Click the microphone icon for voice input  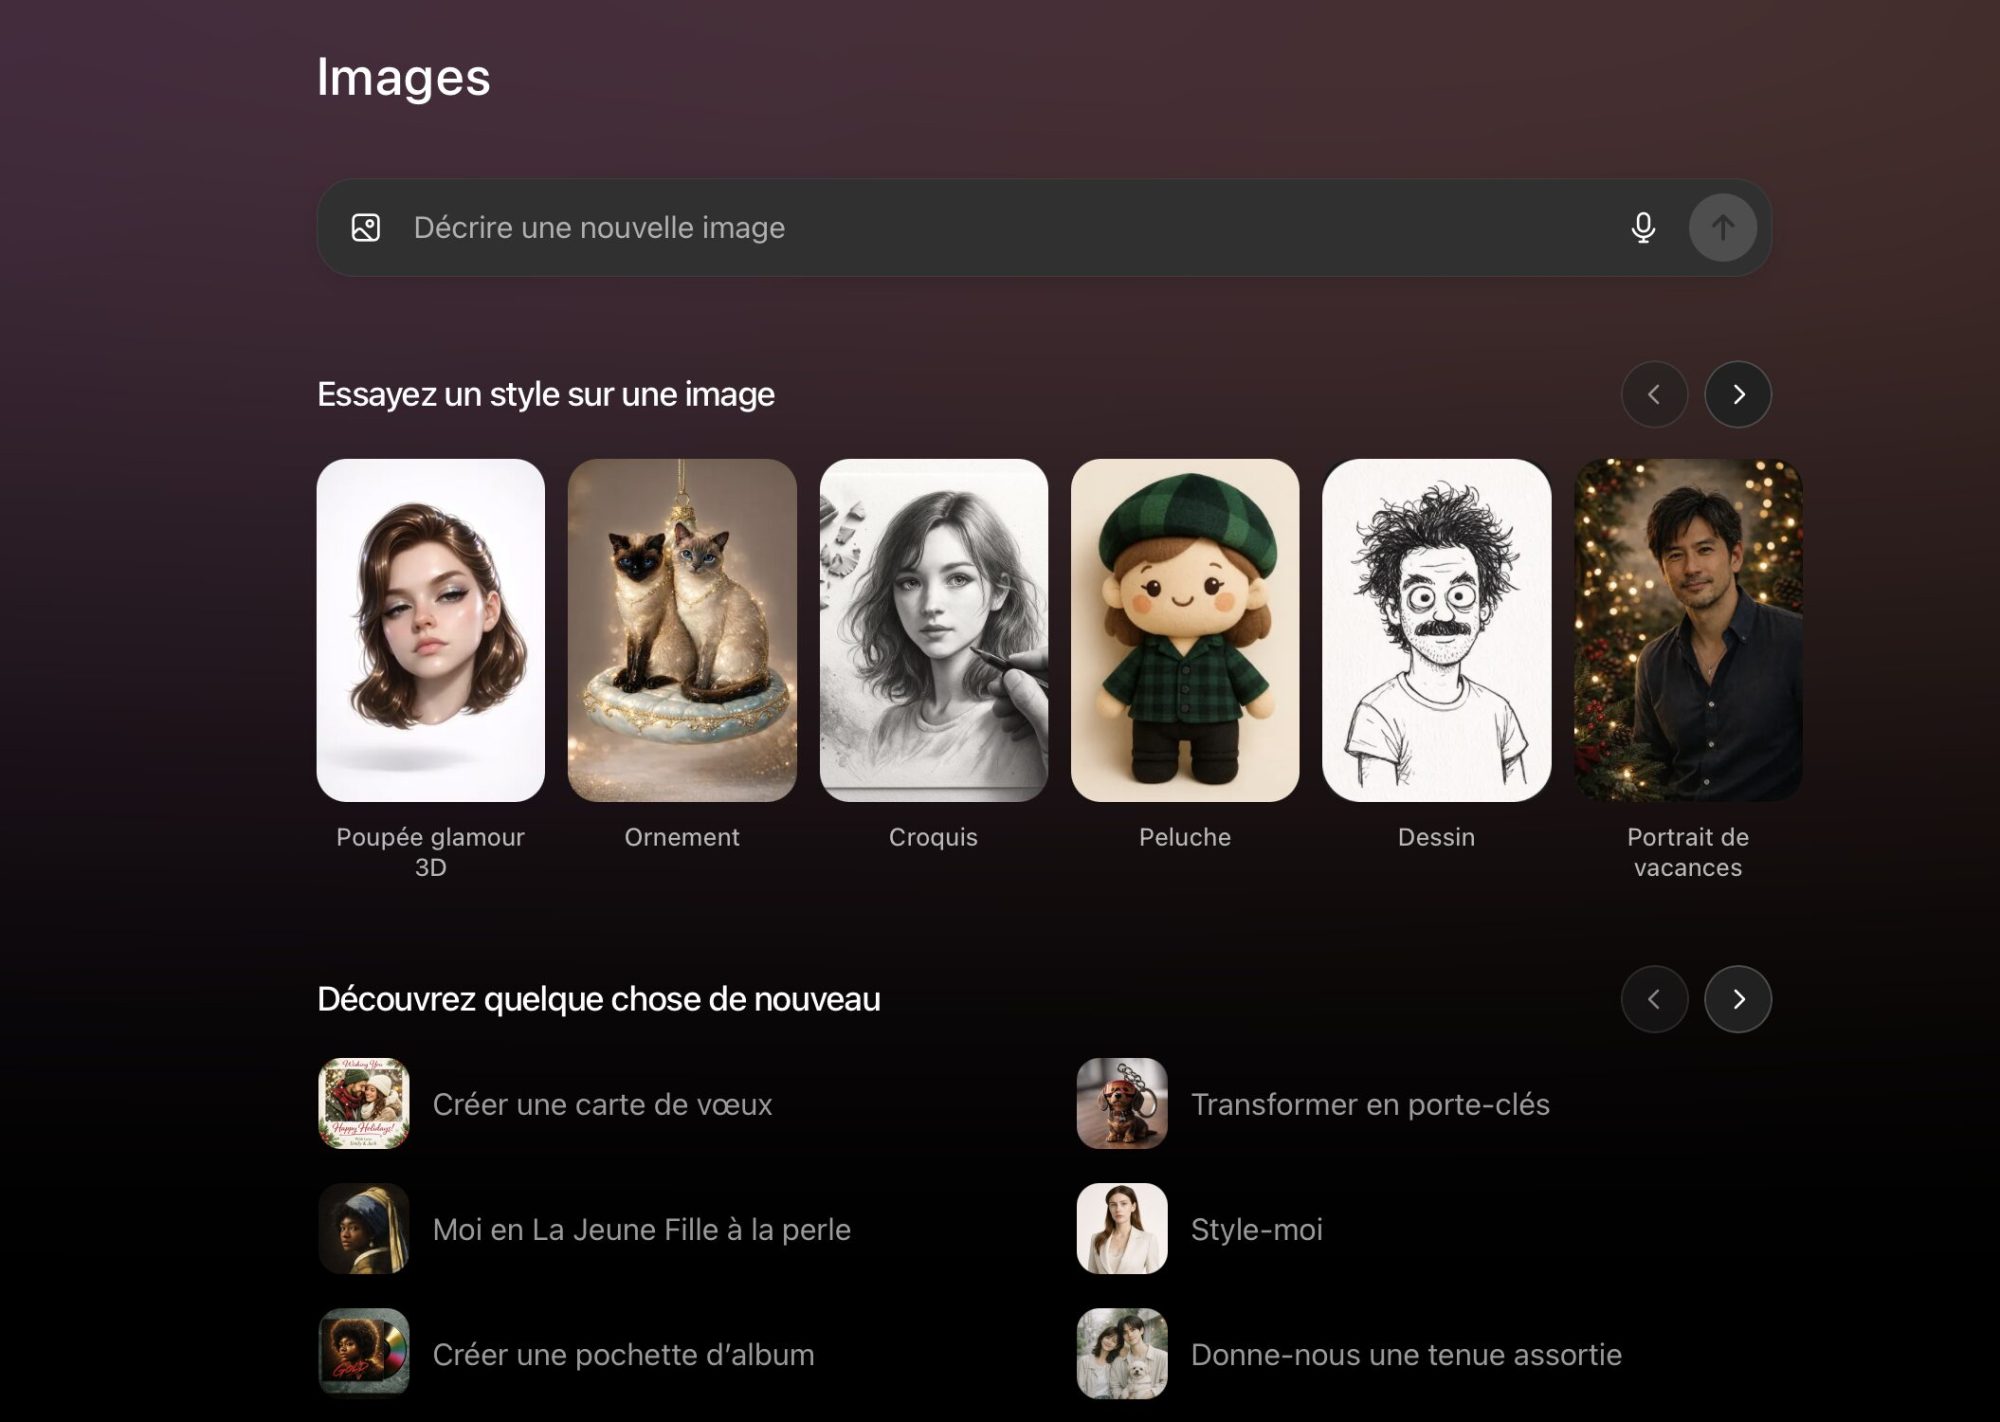point(1643,227)
